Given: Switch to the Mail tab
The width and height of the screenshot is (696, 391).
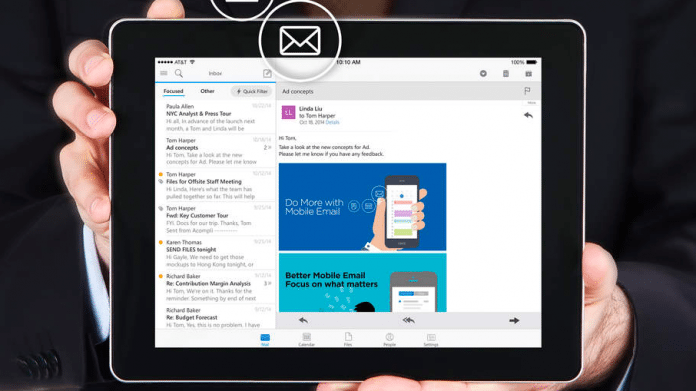Looking at the screenshot, I should pyautogui.click(x=265, y=340).
